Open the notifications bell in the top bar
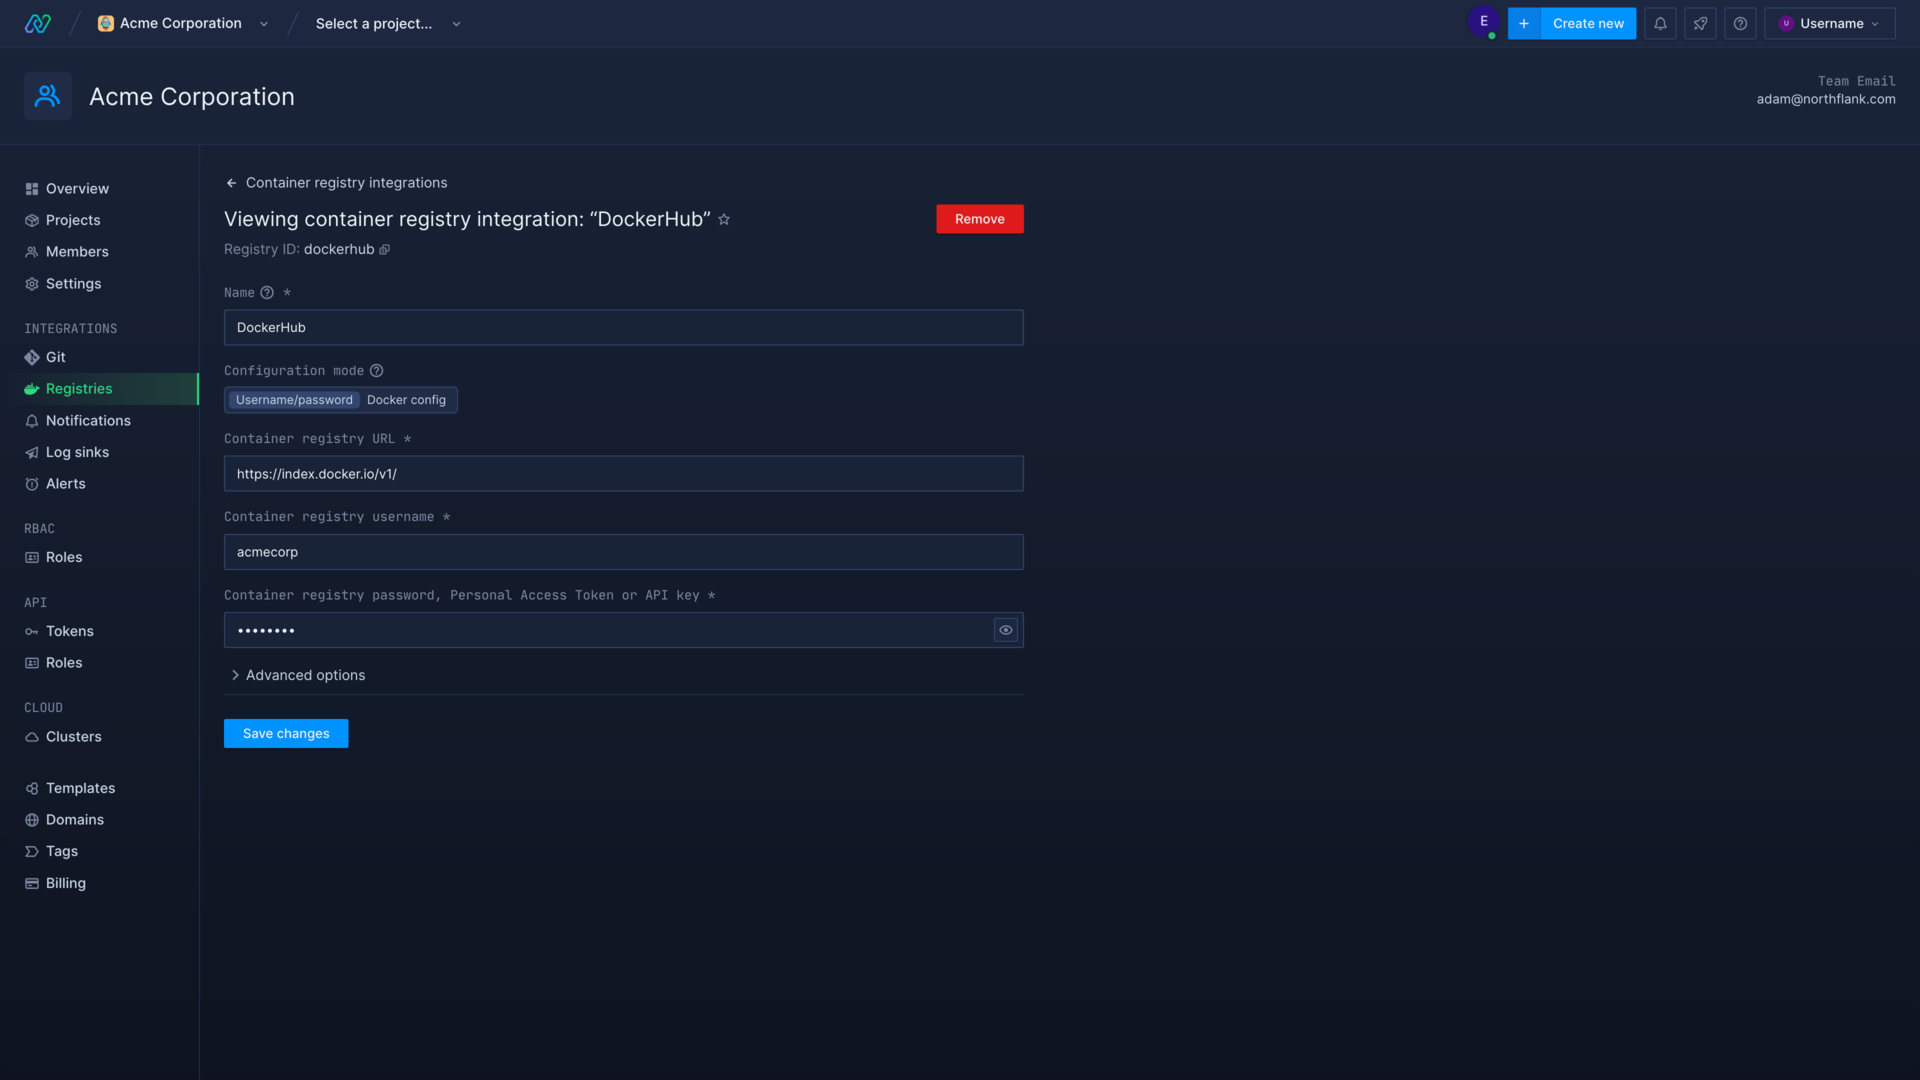This screenshot has height=1080, width=1920. point(1660,23)
